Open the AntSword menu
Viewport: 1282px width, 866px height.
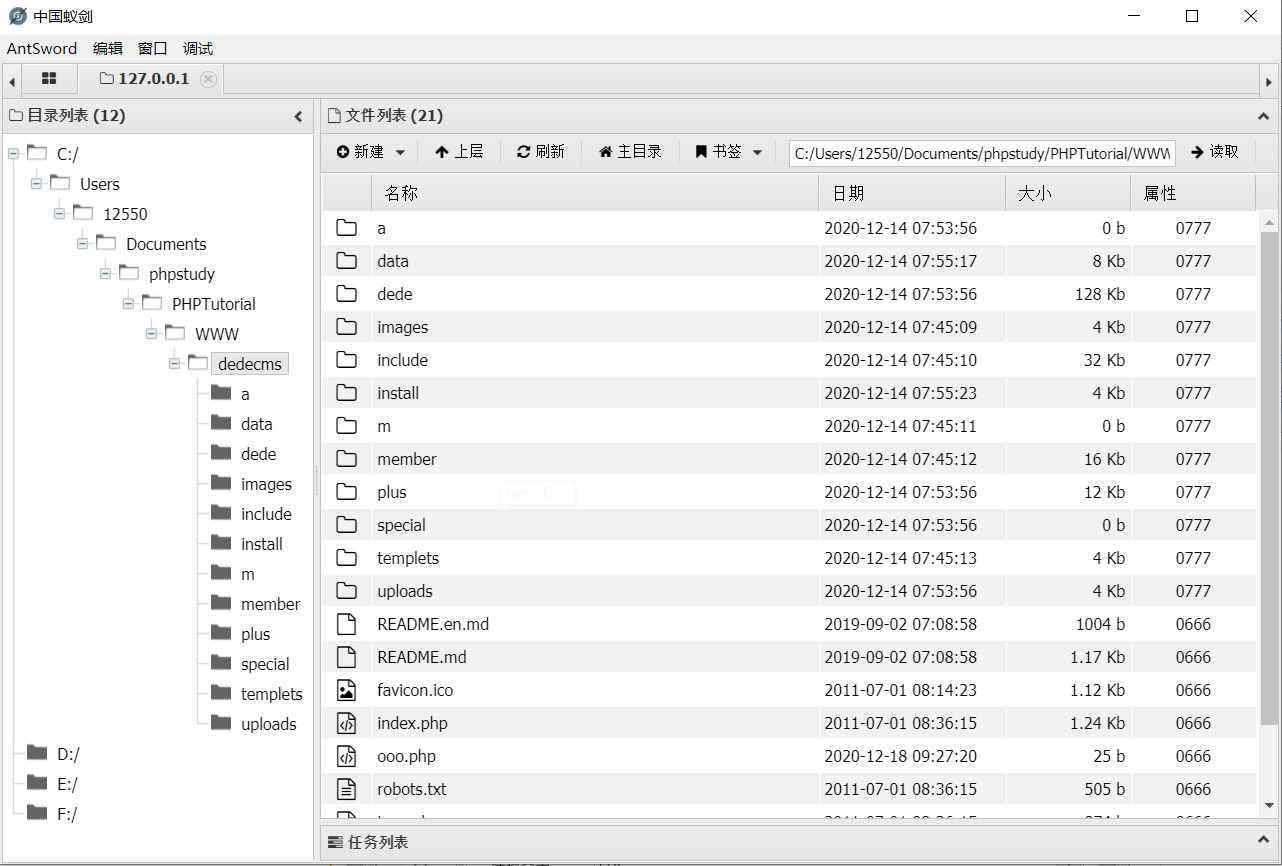42,48
